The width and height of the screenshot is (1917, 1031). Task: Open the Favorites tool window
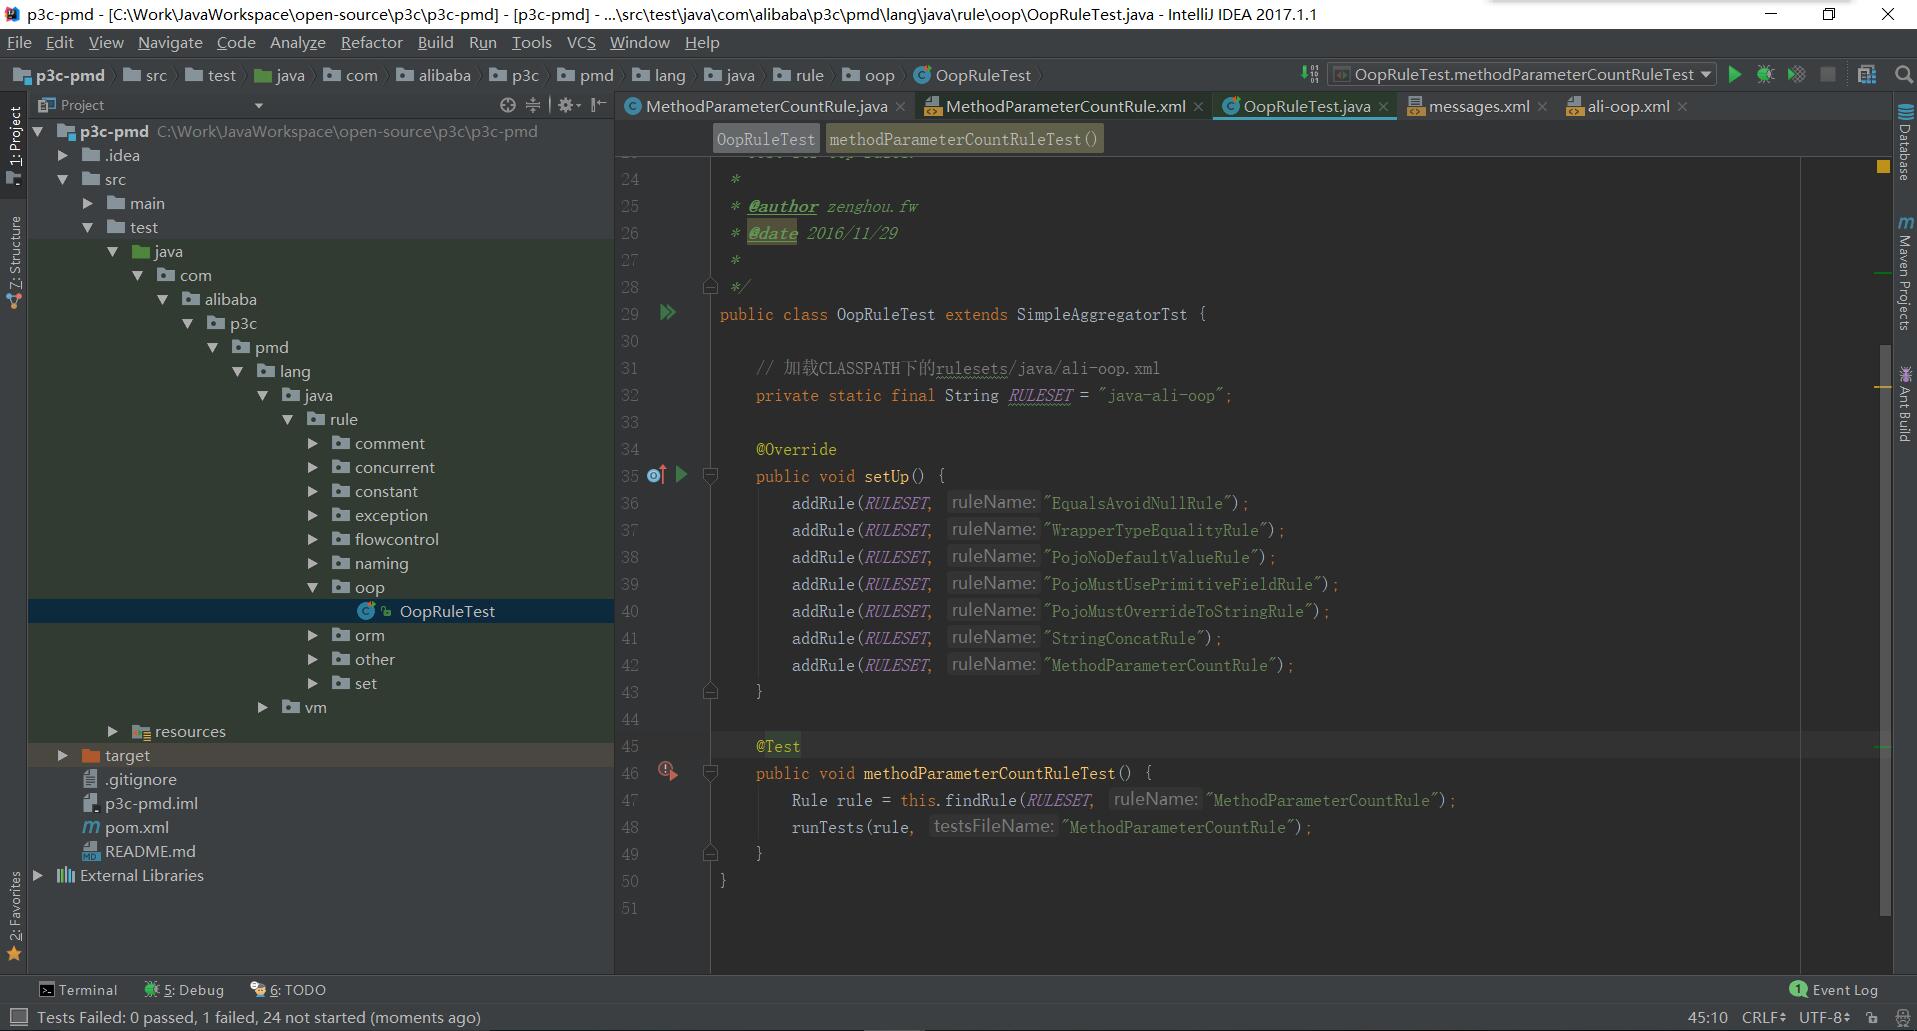[14, 916]
